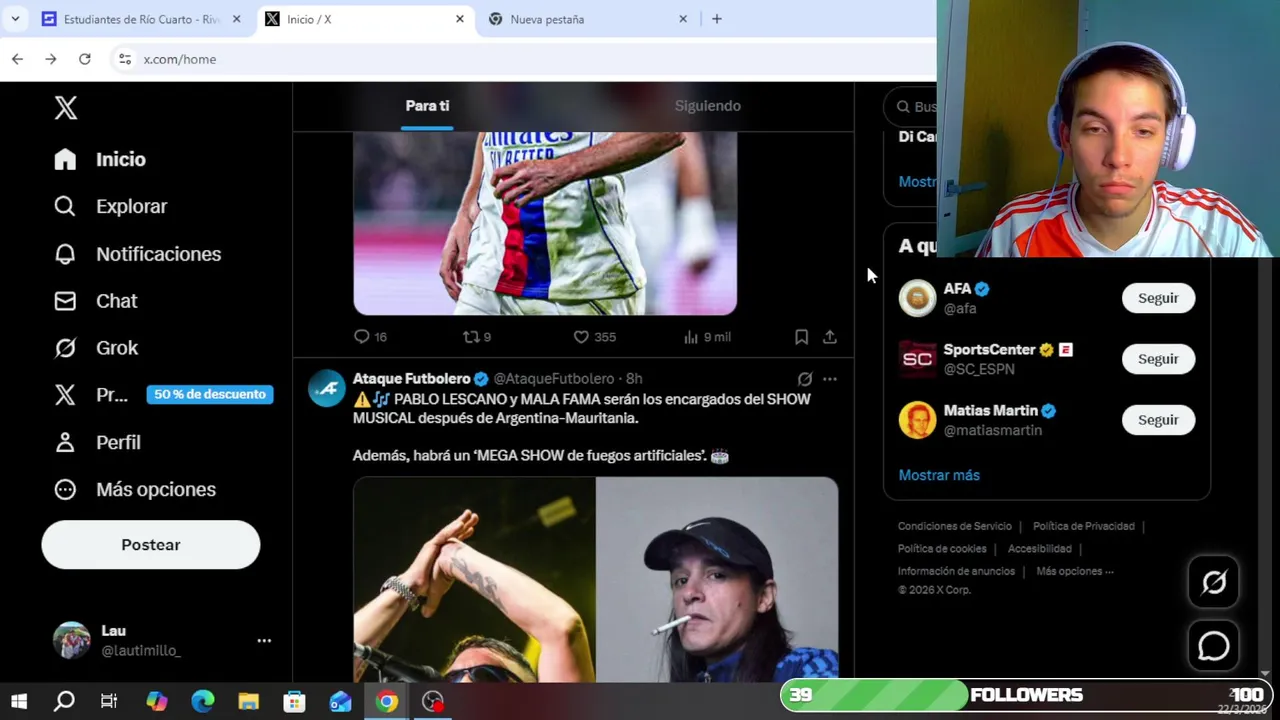This screenshot has width=1280, height=720.
Task: Switch to the Para ti tab
Action: pos(427,106)
